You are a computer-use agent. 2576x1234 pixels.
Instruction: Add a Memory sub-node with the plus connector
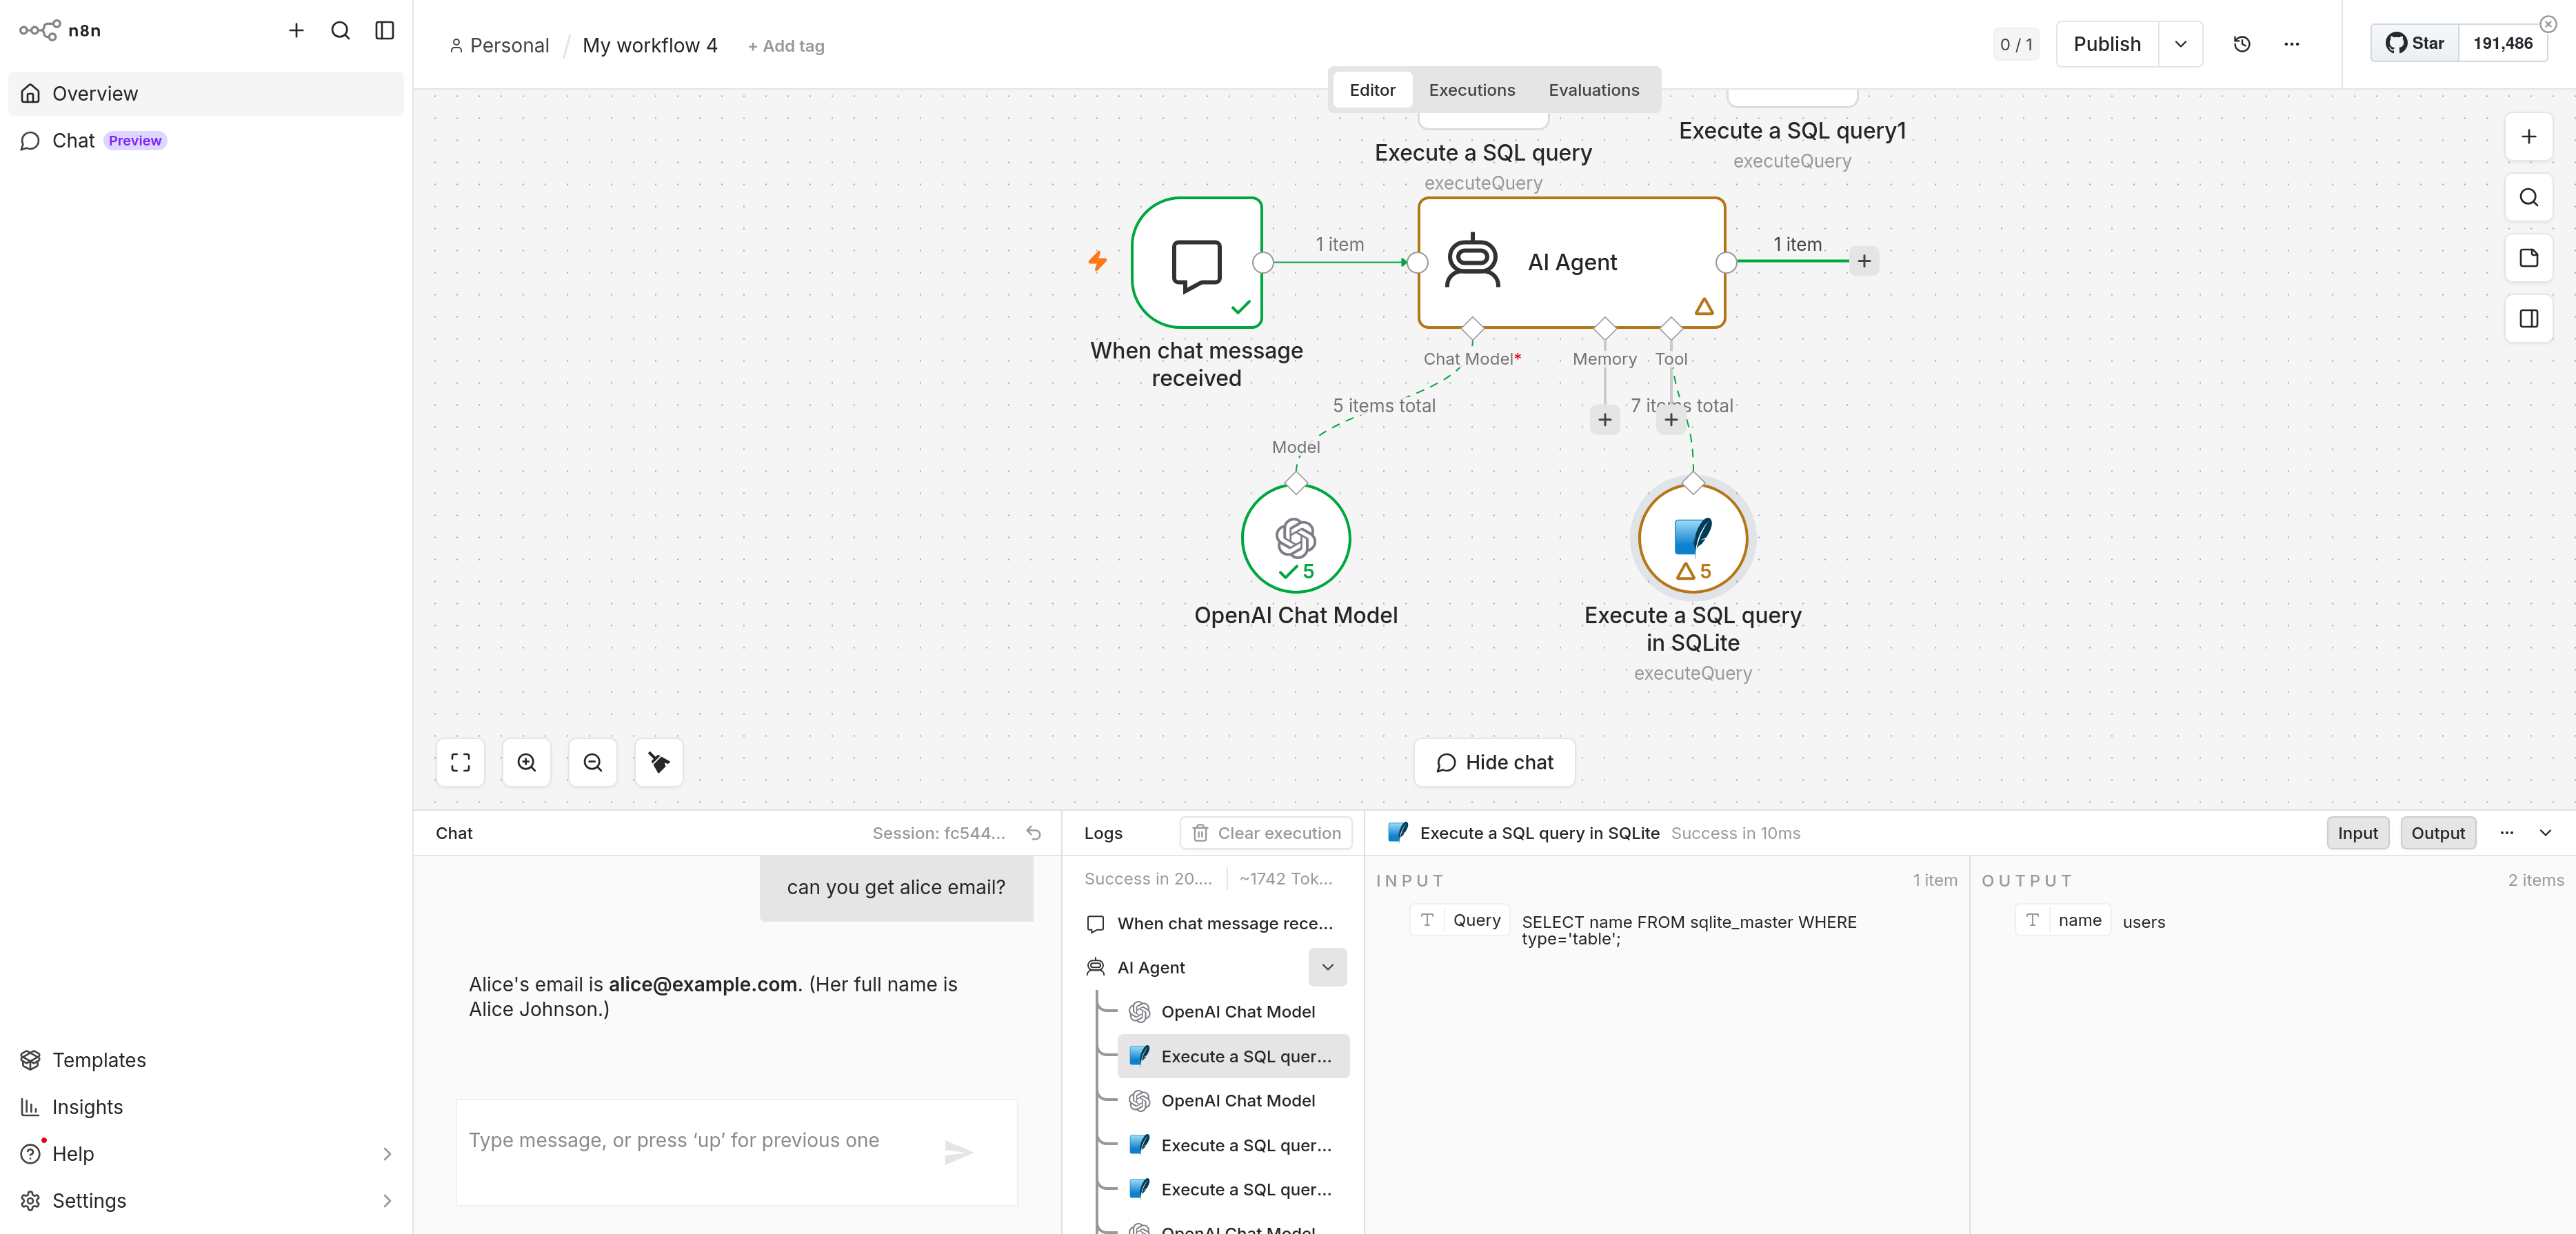point(1604,420)
